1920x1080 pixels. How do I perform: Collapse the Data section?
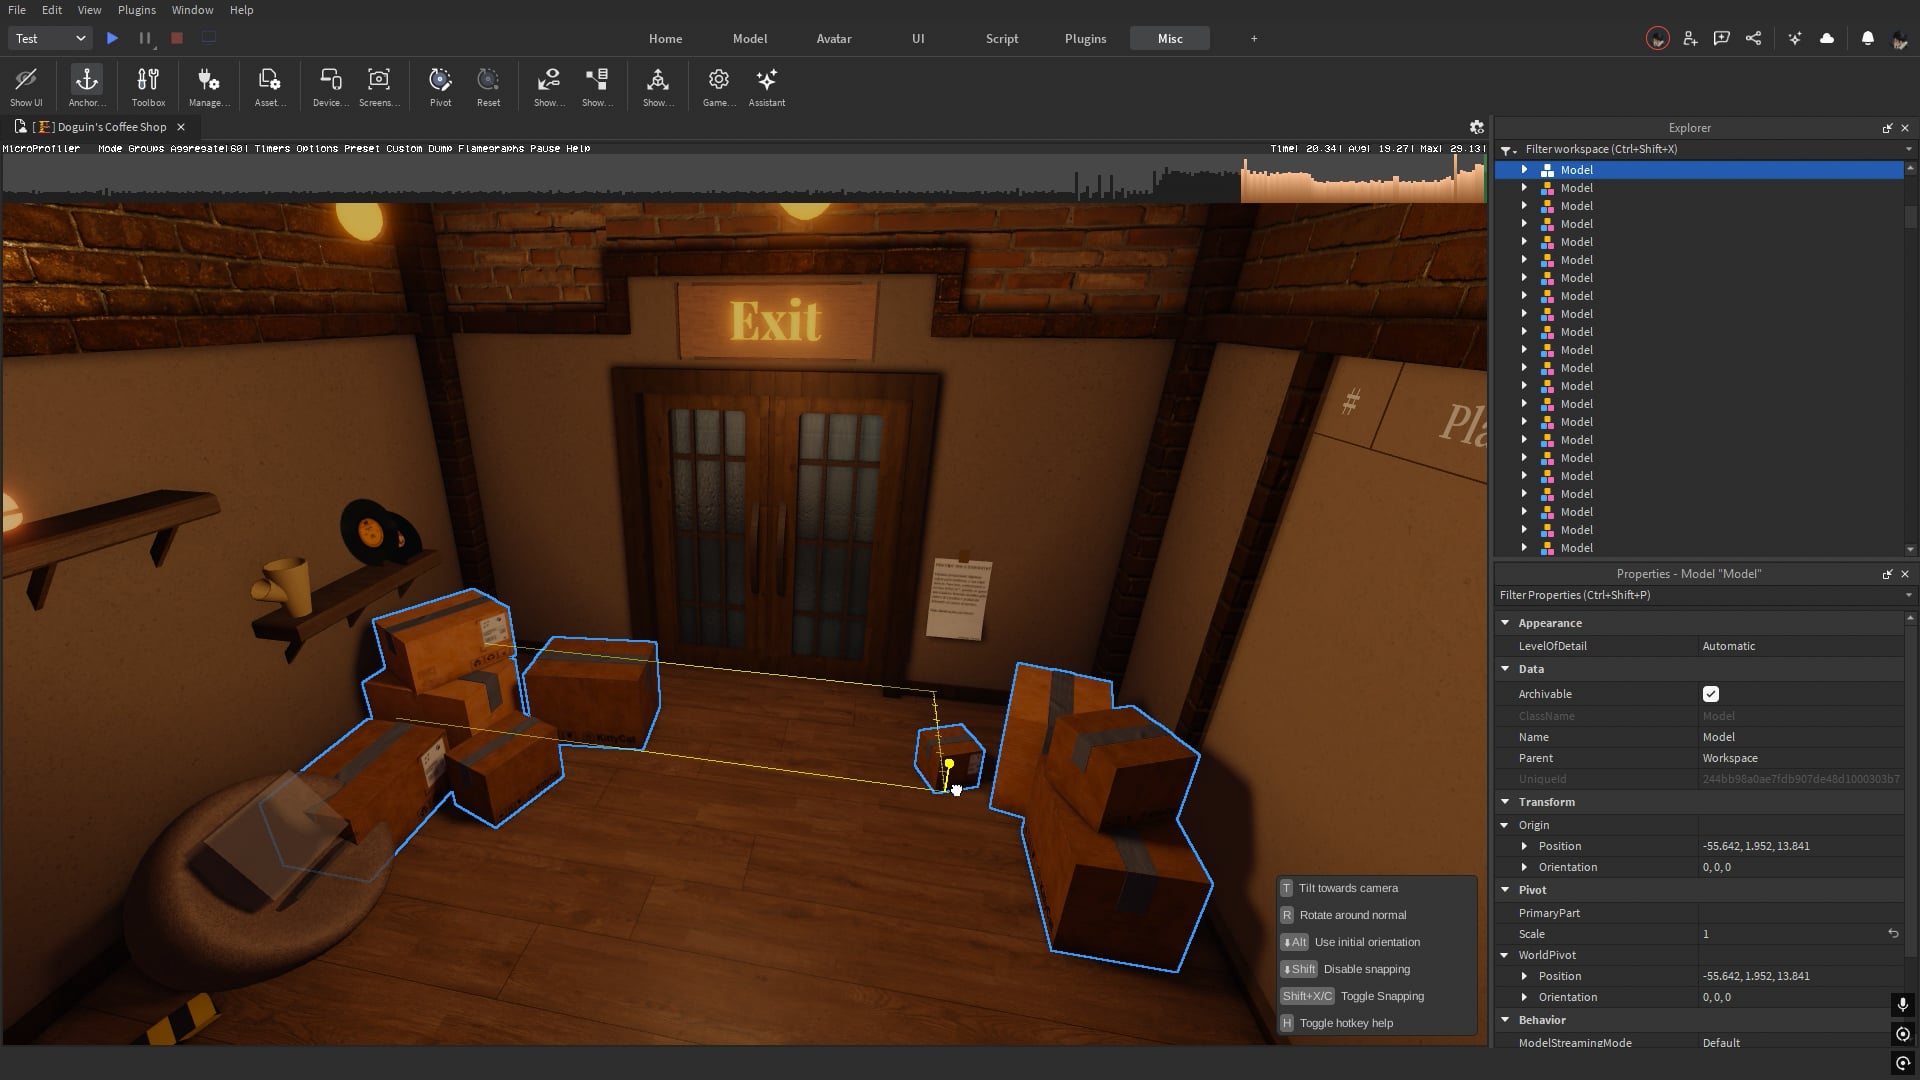click(x=1505, y=669)
